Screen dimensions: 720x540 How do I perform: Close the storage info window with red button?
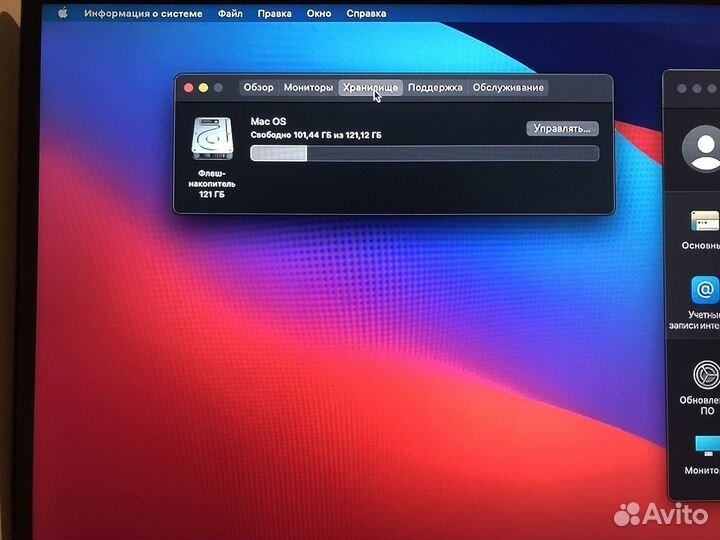[x=188, y=88]
